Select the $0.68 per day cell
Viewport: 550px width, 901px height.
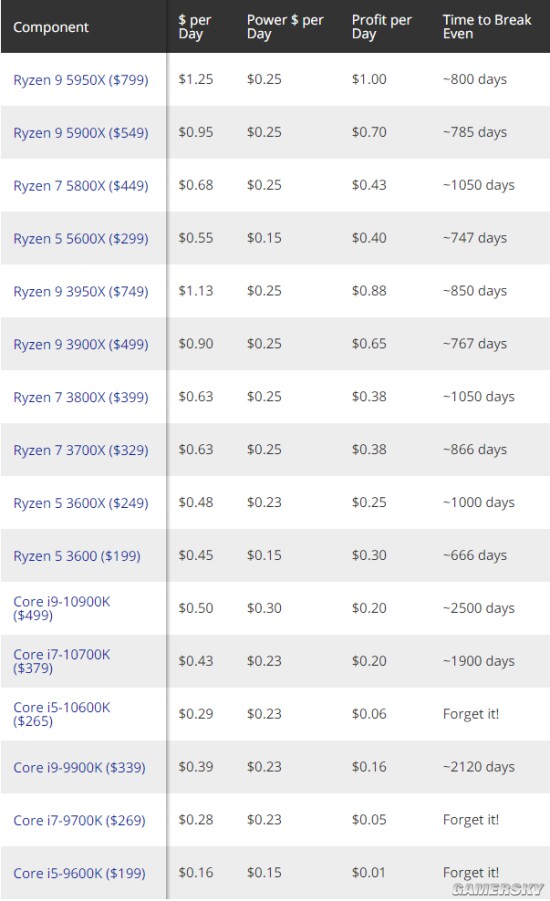(x=195, y=185)
